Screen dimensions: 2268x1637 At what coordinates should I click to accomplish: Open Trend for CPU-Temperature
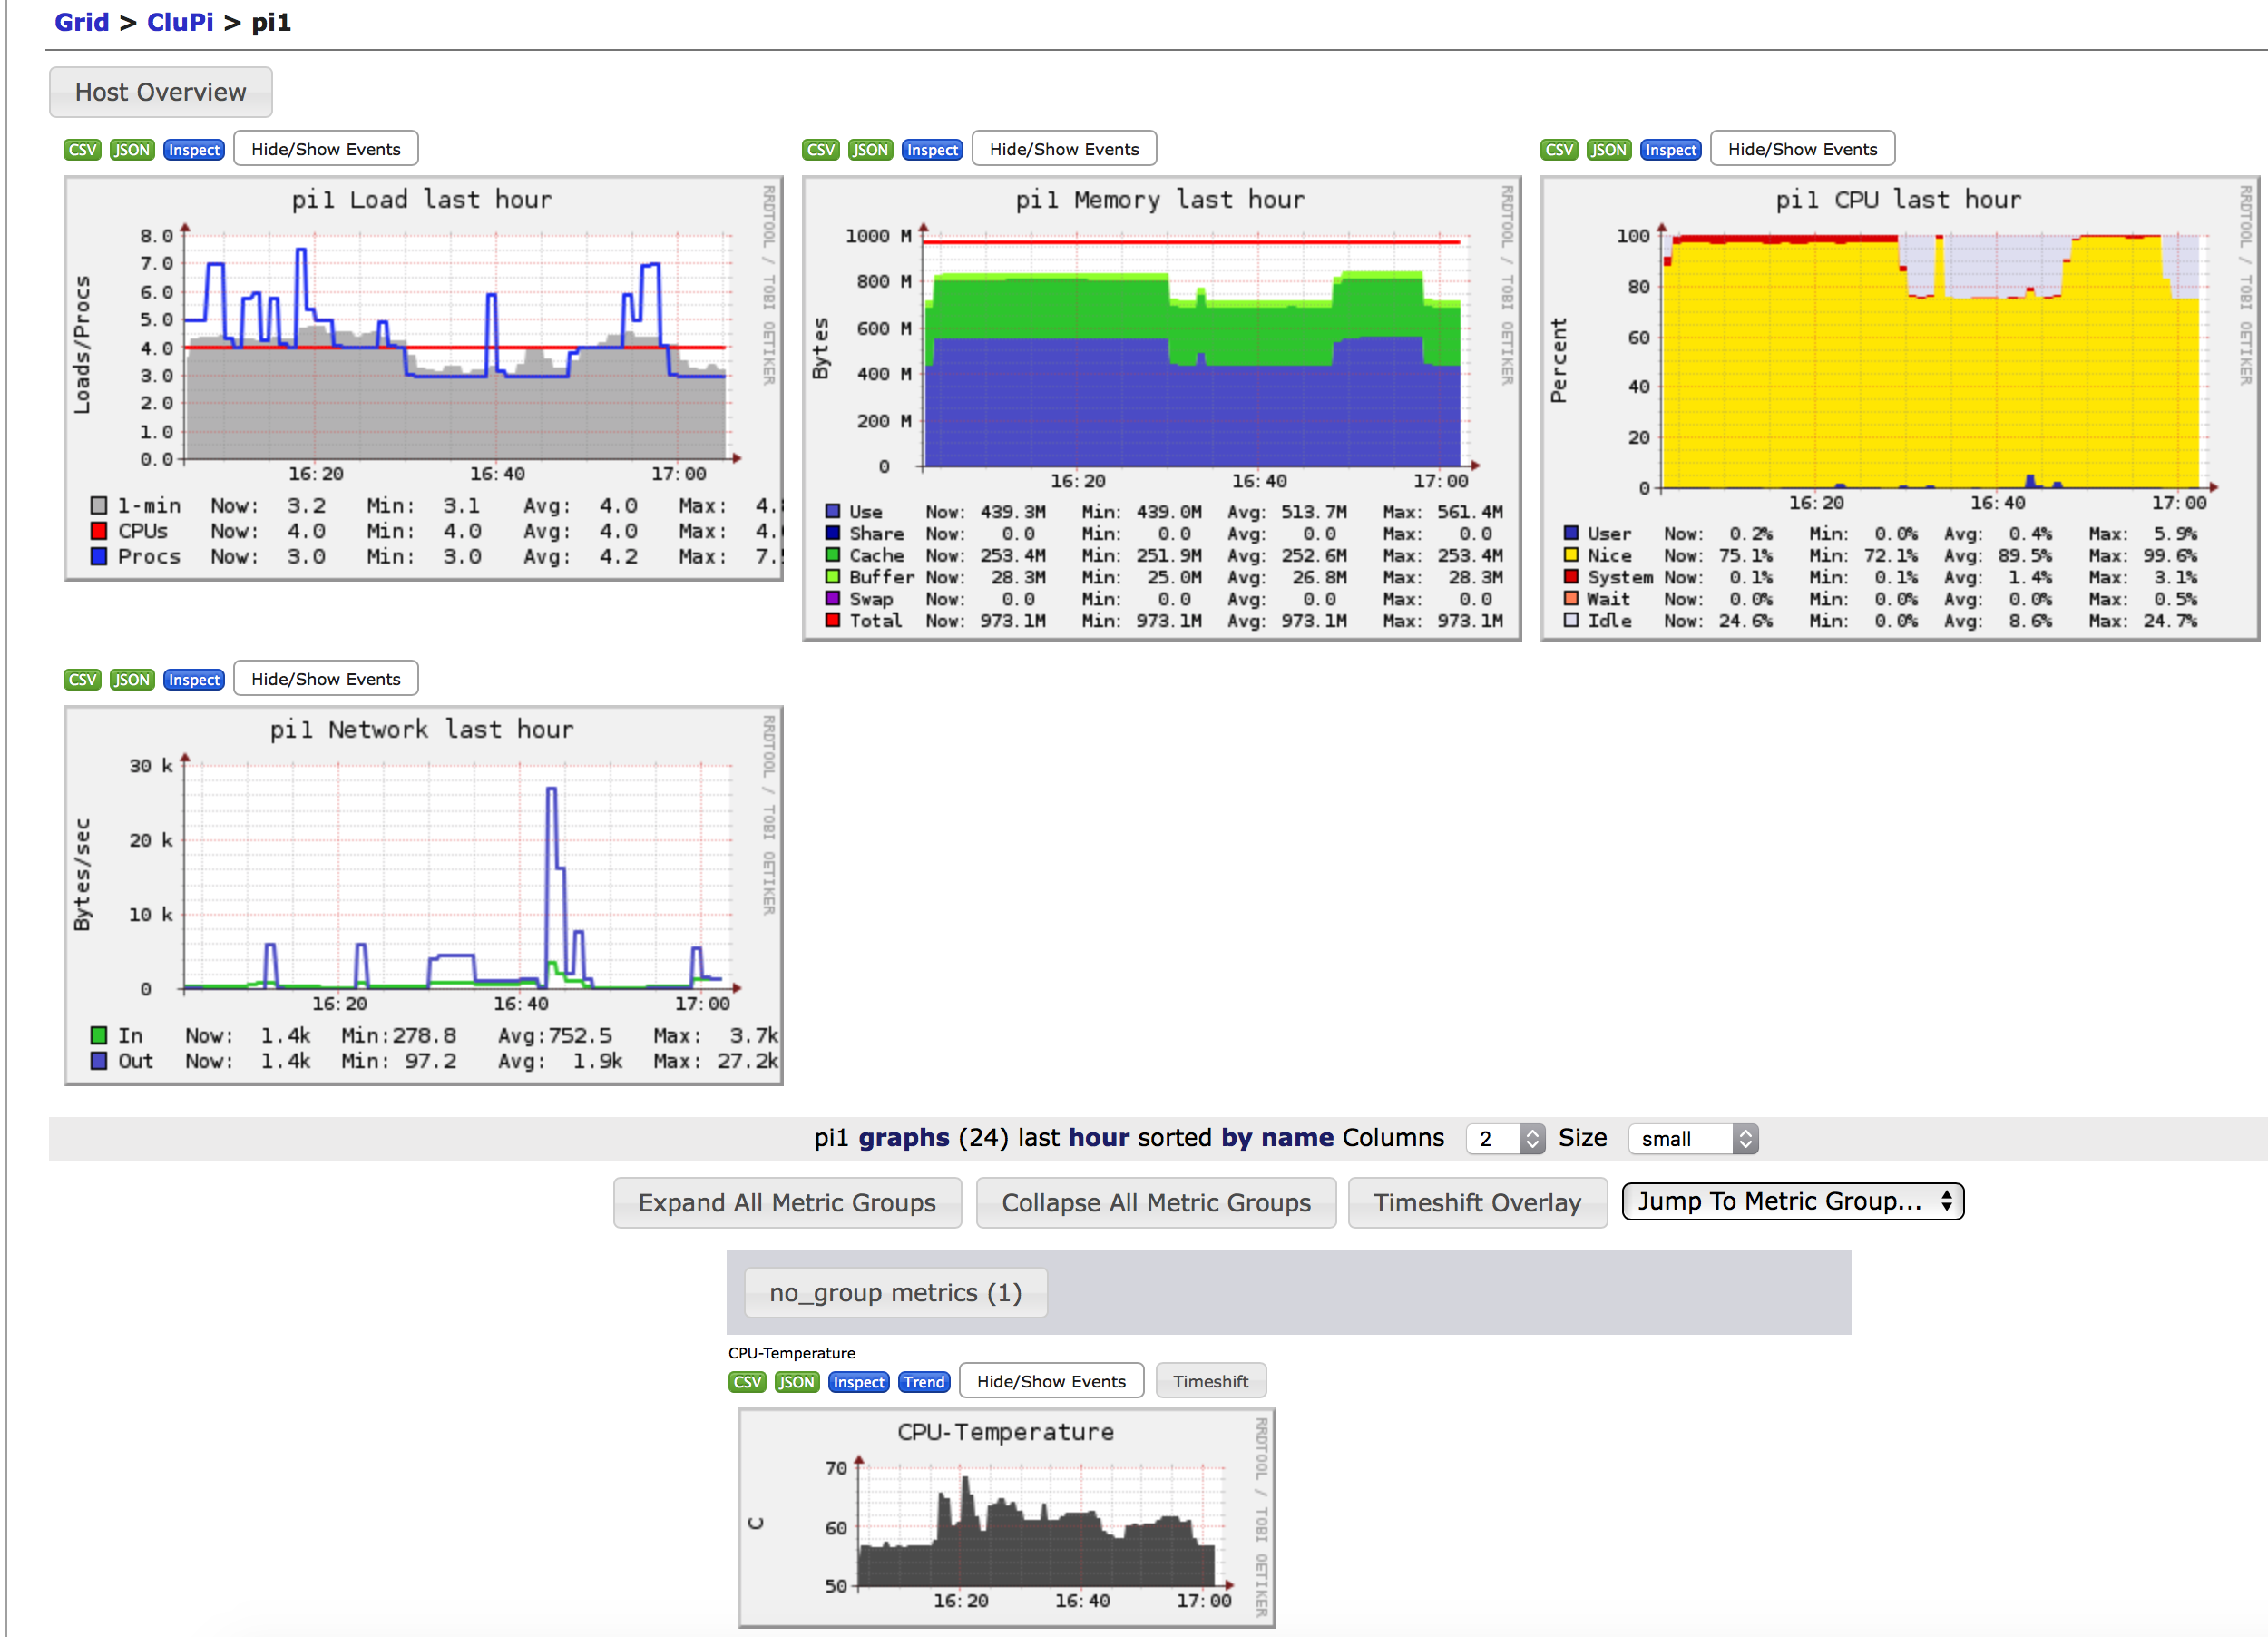[x=924, y=1381]
